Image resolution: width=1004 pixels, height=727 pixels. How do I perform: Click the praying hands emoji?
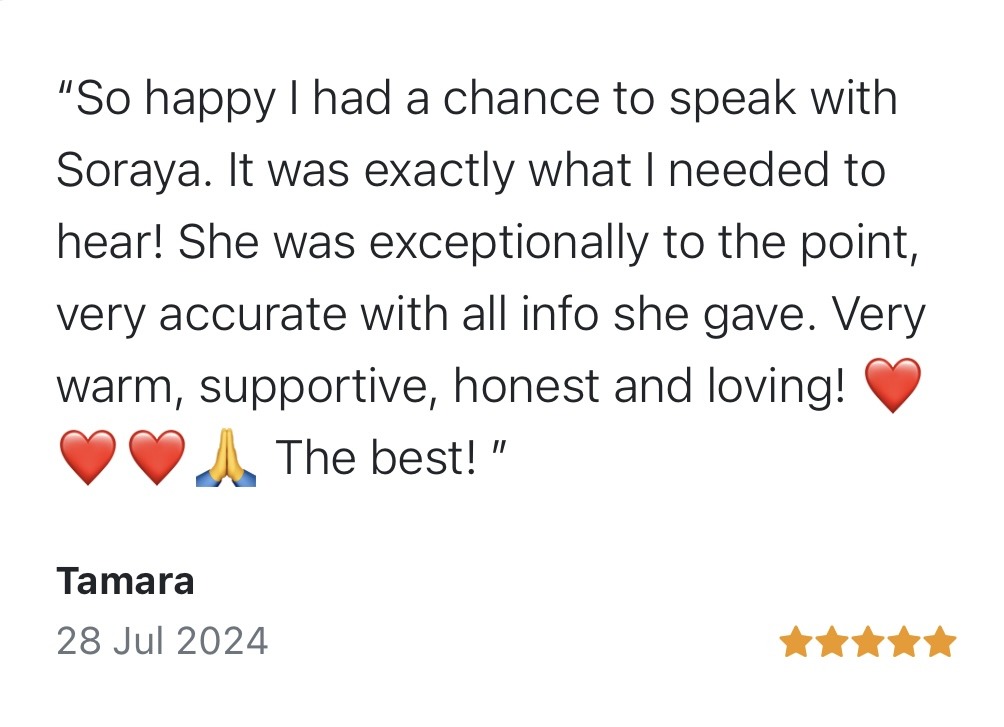pos(228,458)
